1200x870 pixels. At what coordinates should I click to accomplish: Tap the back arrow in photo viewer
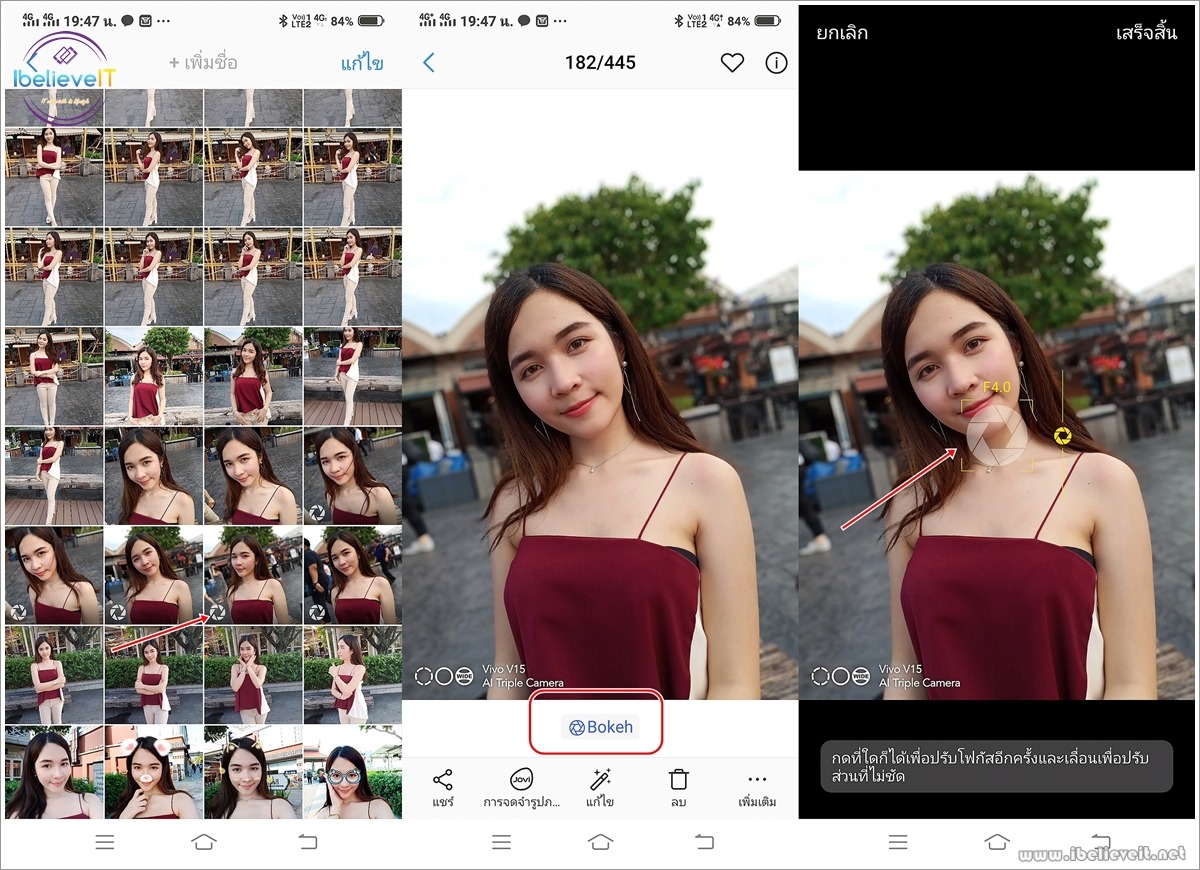point(429,63)
